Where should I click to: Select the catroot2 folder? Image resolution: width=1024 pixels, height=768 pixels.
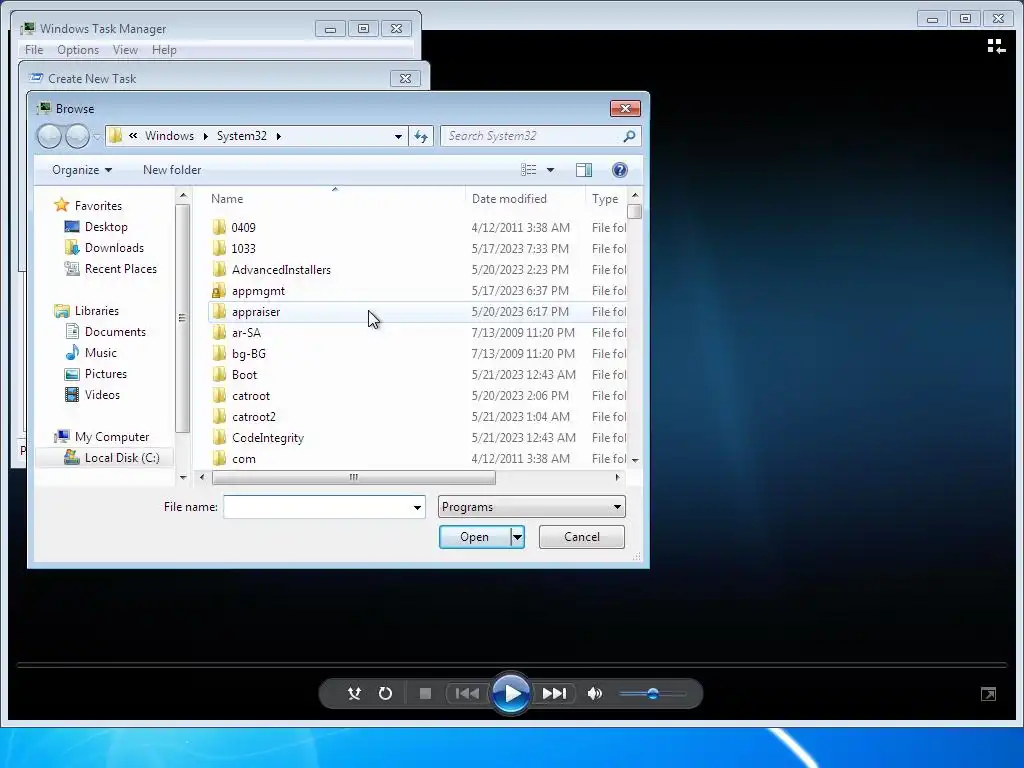pyautogui.click(x=253, y=417)
